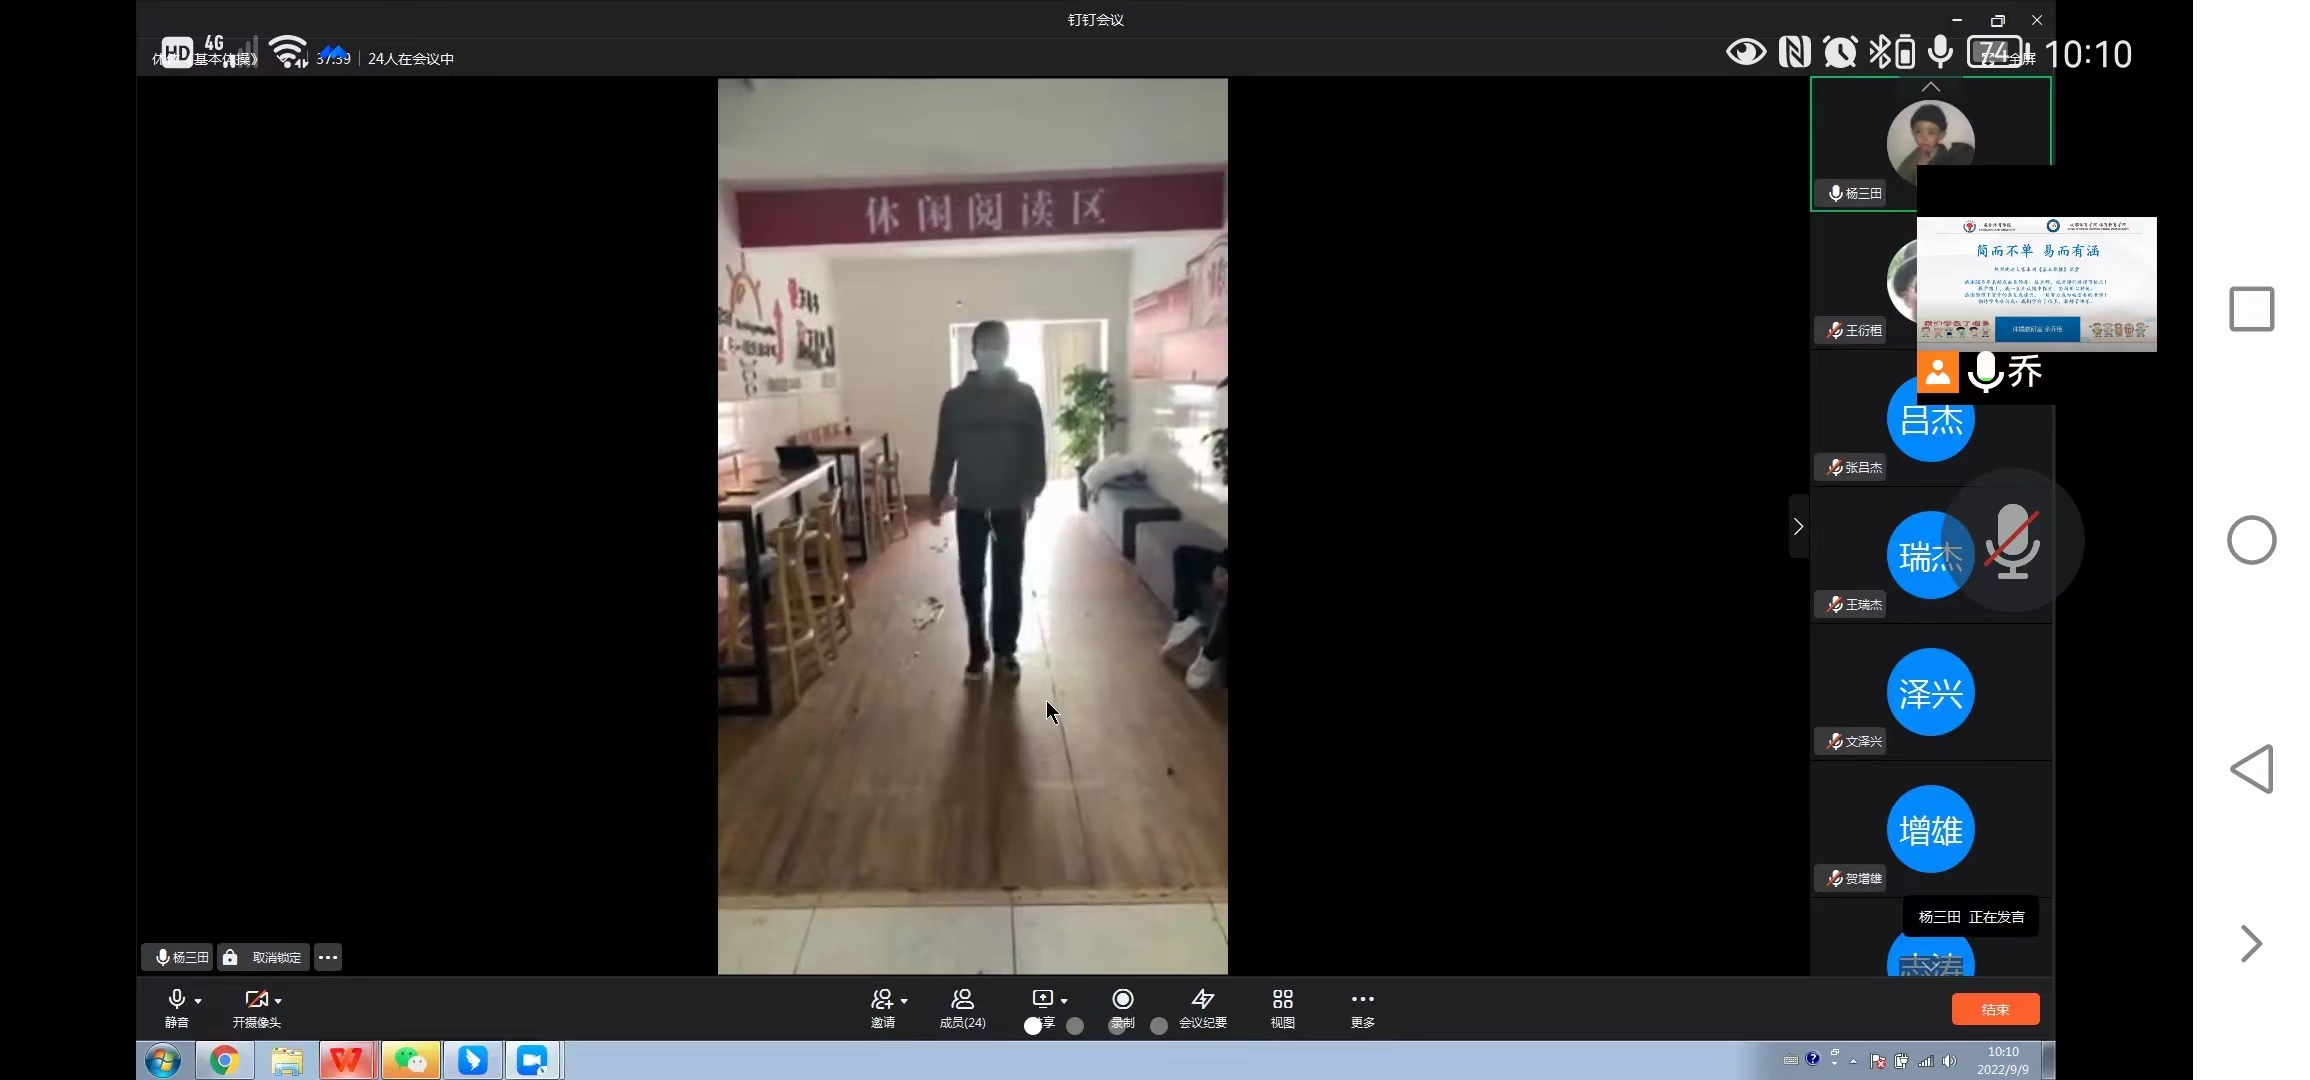
Task: Start recording with 录制 icon
Action: tap(1123, 999)
